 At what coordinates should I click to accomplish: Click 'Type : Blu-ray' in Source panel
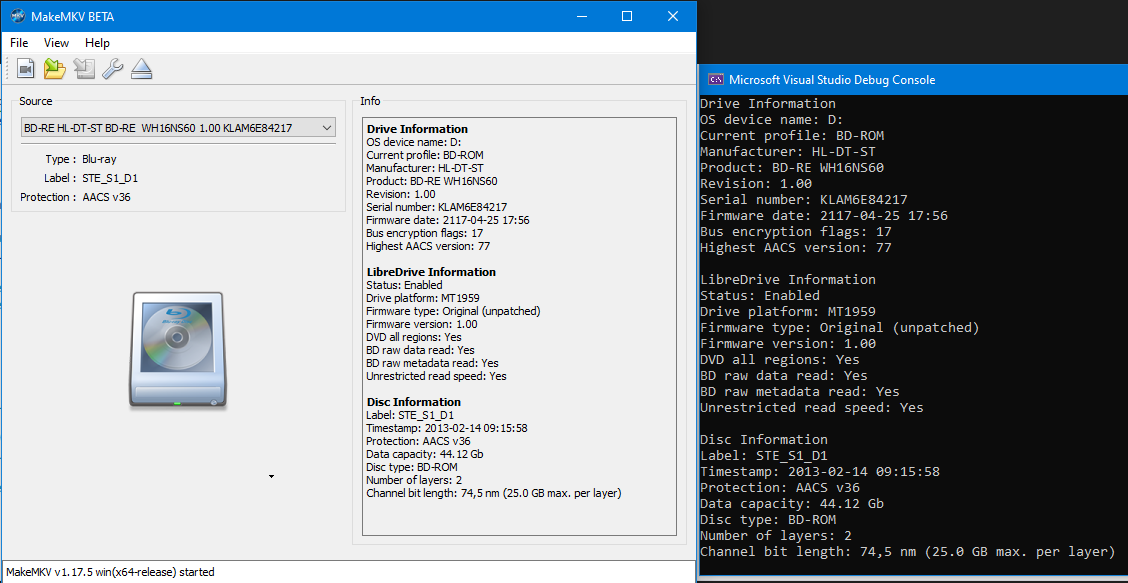pos(80,159)
